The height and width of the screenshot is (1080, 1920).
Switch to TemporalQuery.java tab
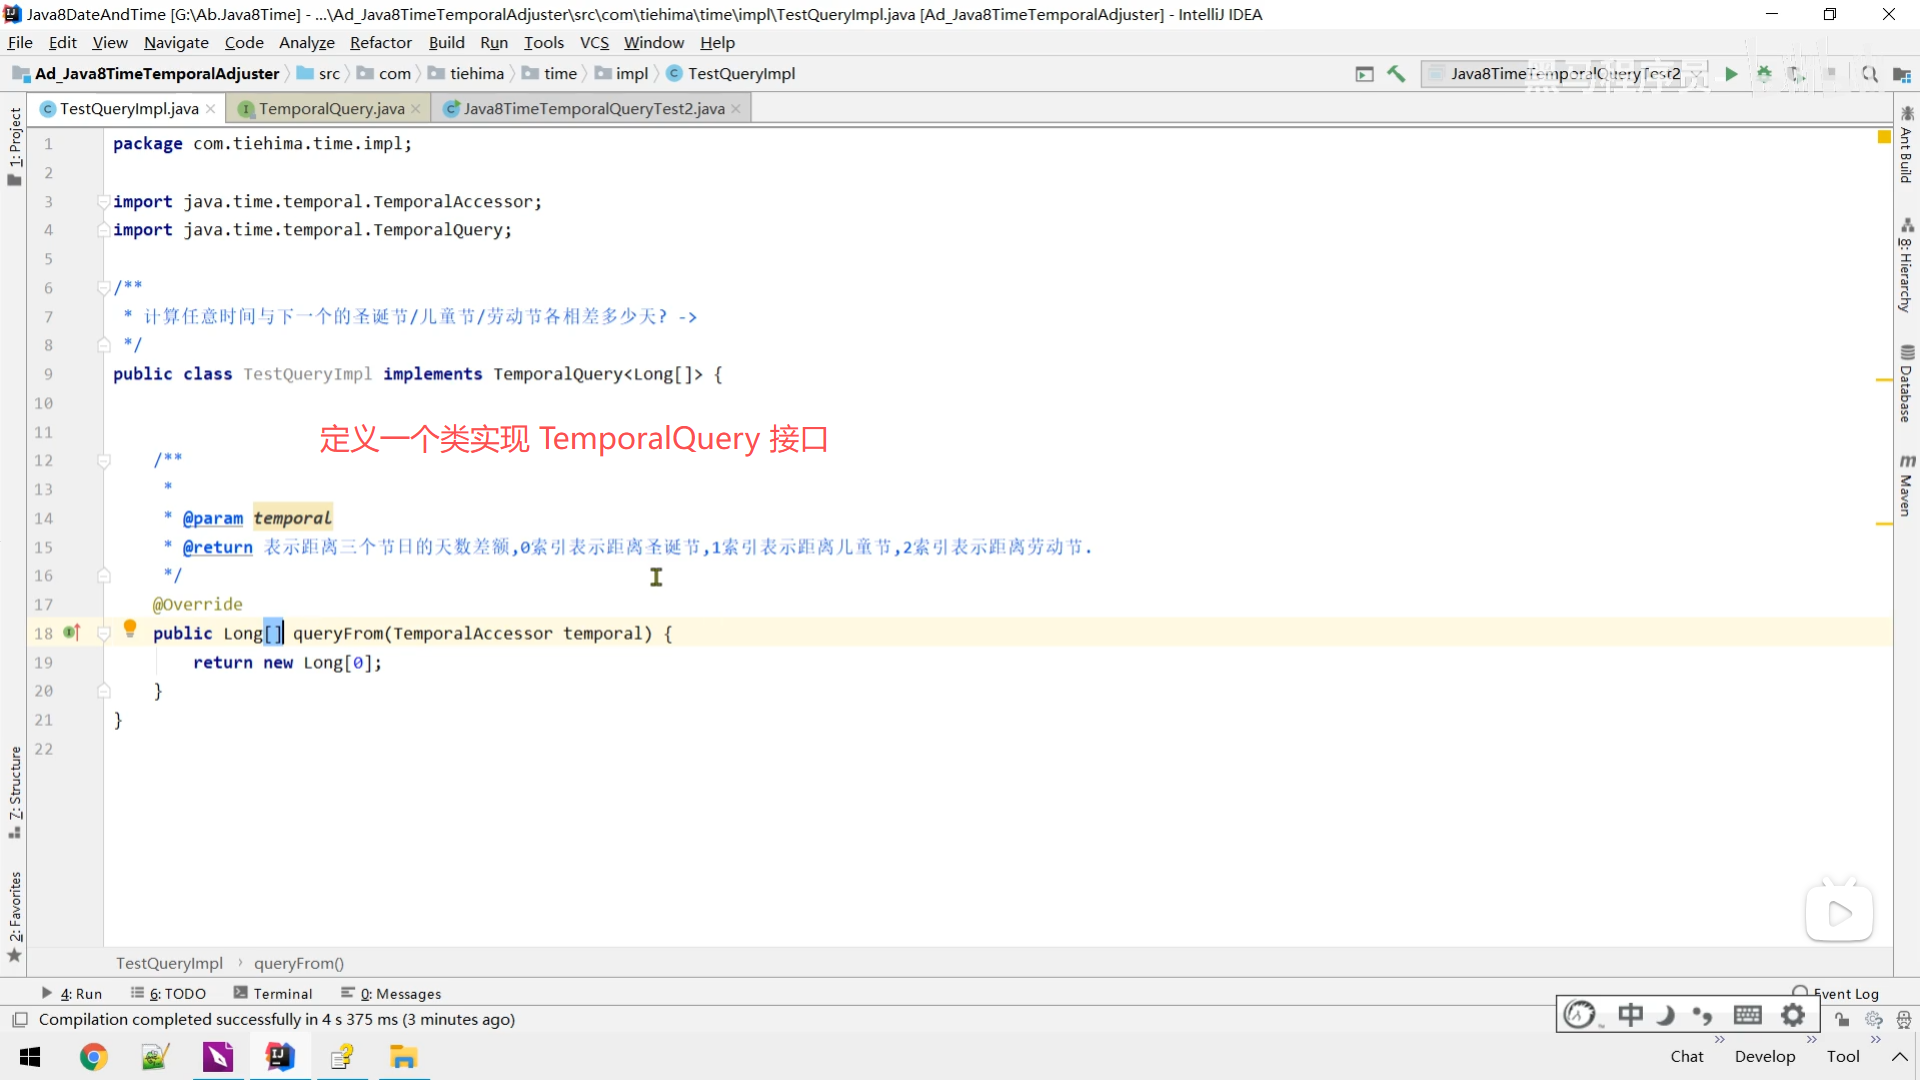click(331, 109)
